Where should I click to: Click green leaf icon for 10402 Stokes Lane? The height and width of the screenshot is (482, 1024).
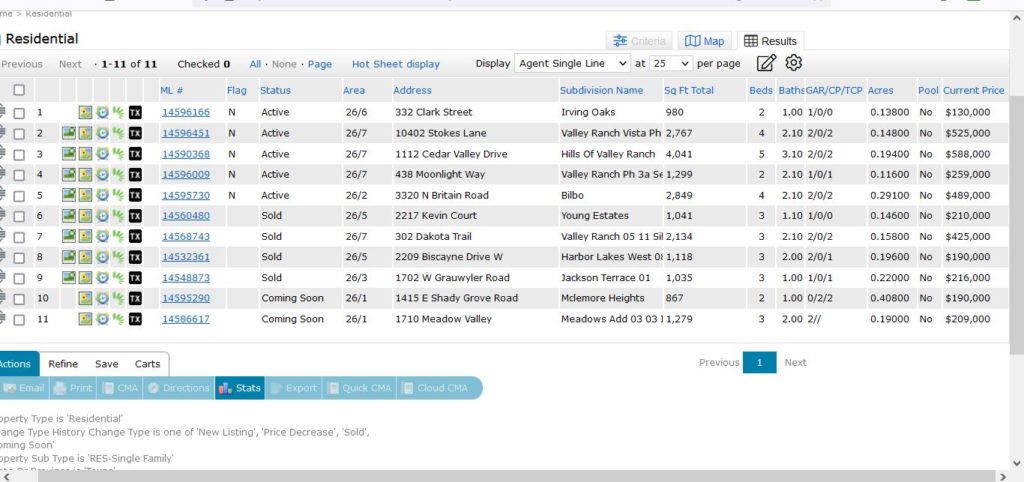coord(118,133)
